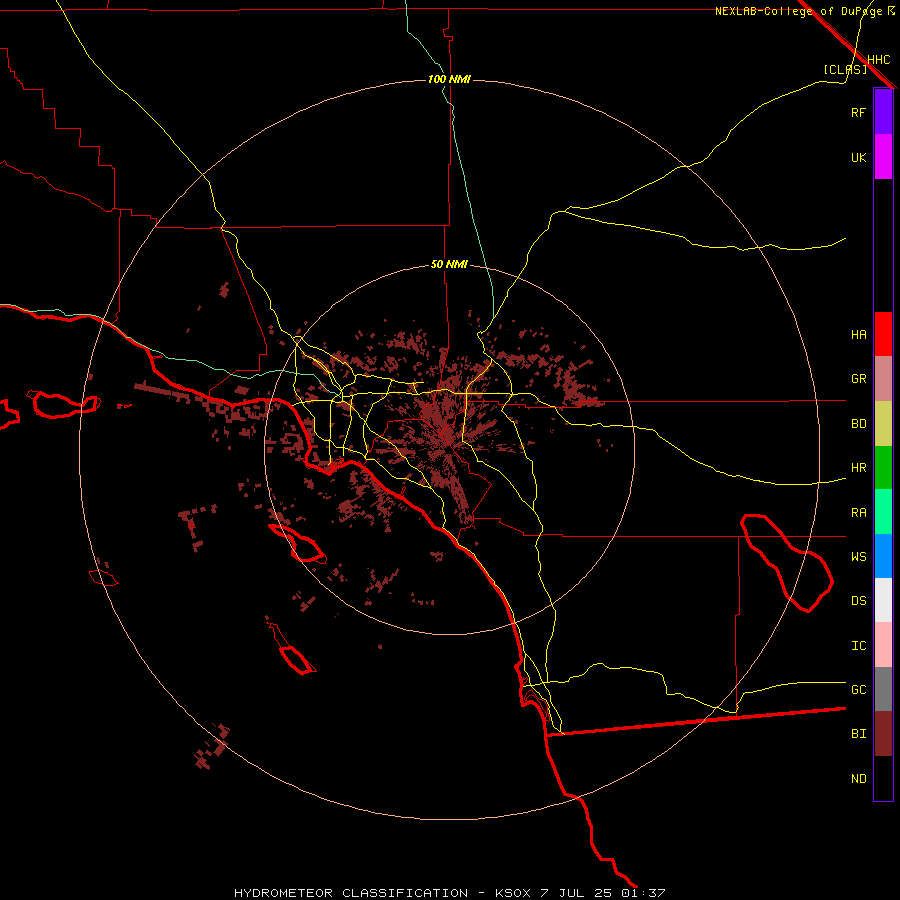Click the 01:37 timestamp text
900x900 pixels.
pos(643,893)
